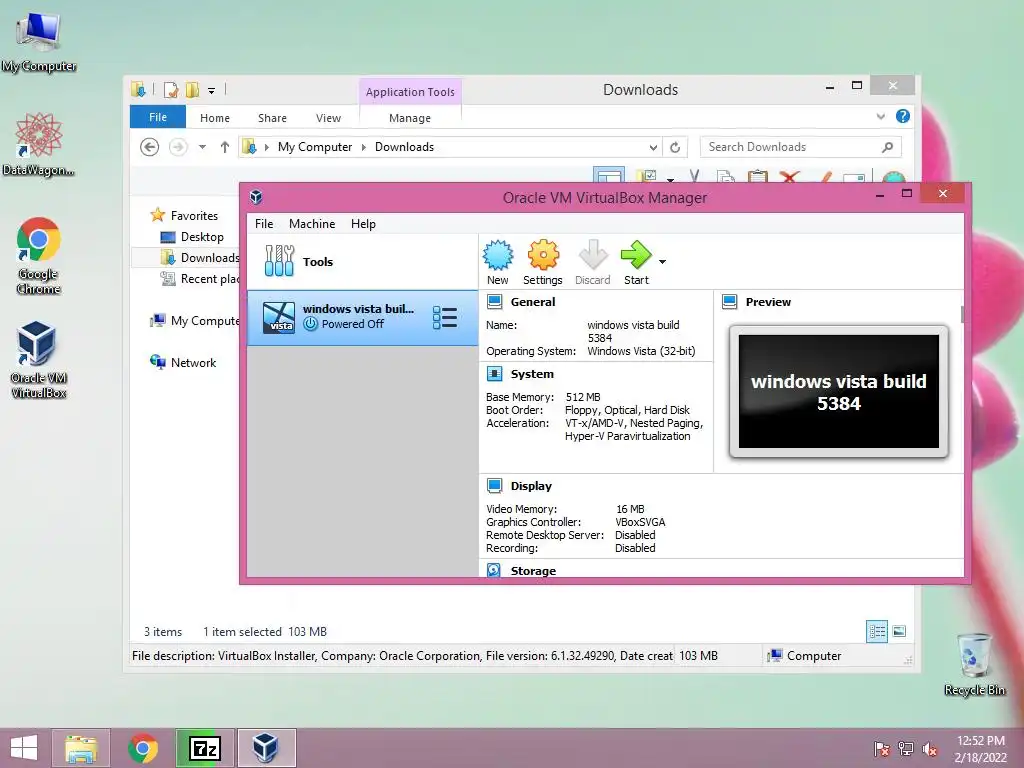The height and width of the screenshot is (768, 1024).
Task: Click New folder icon in explorer title bar
Action: pos(193,89)
